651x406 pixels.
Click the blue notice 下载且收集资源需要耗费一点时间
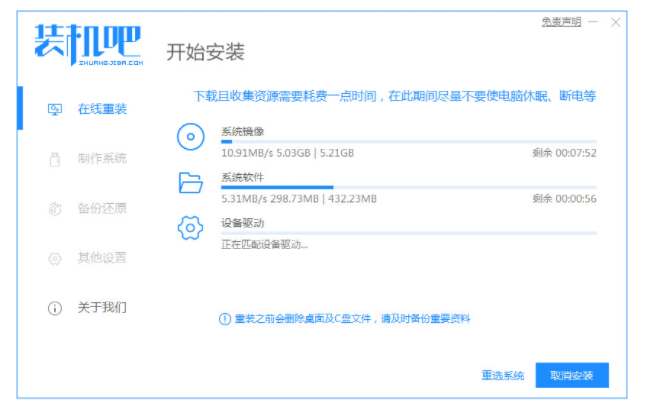click(395, 96)
